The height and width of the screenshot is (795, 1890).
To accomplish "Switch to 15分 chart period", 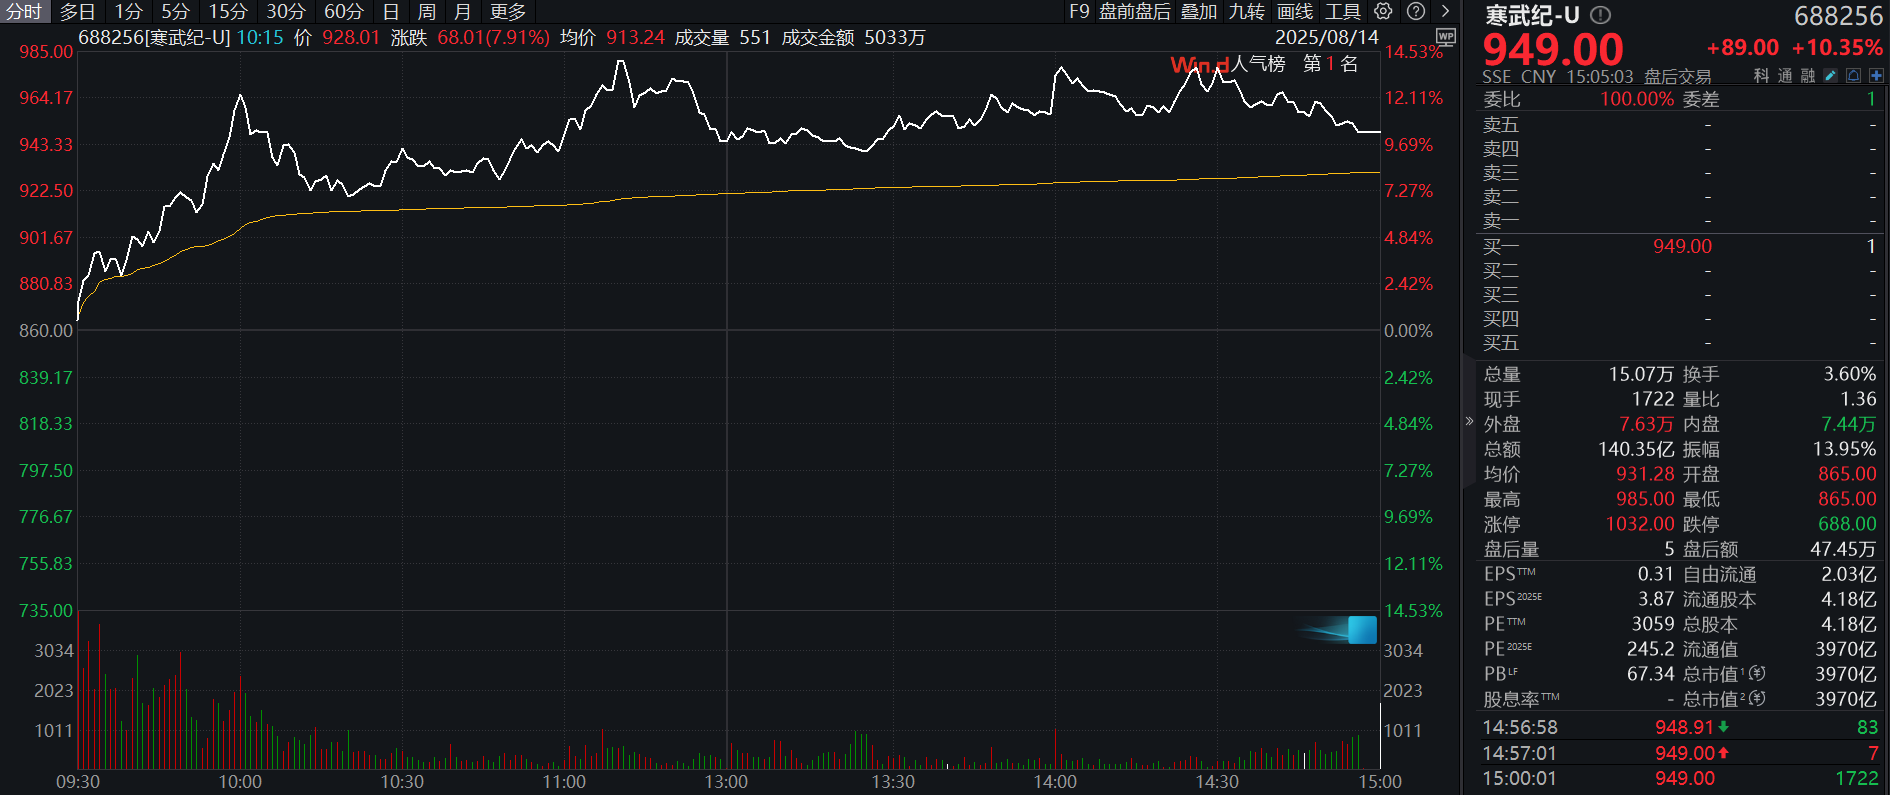I will click(228, 11).
